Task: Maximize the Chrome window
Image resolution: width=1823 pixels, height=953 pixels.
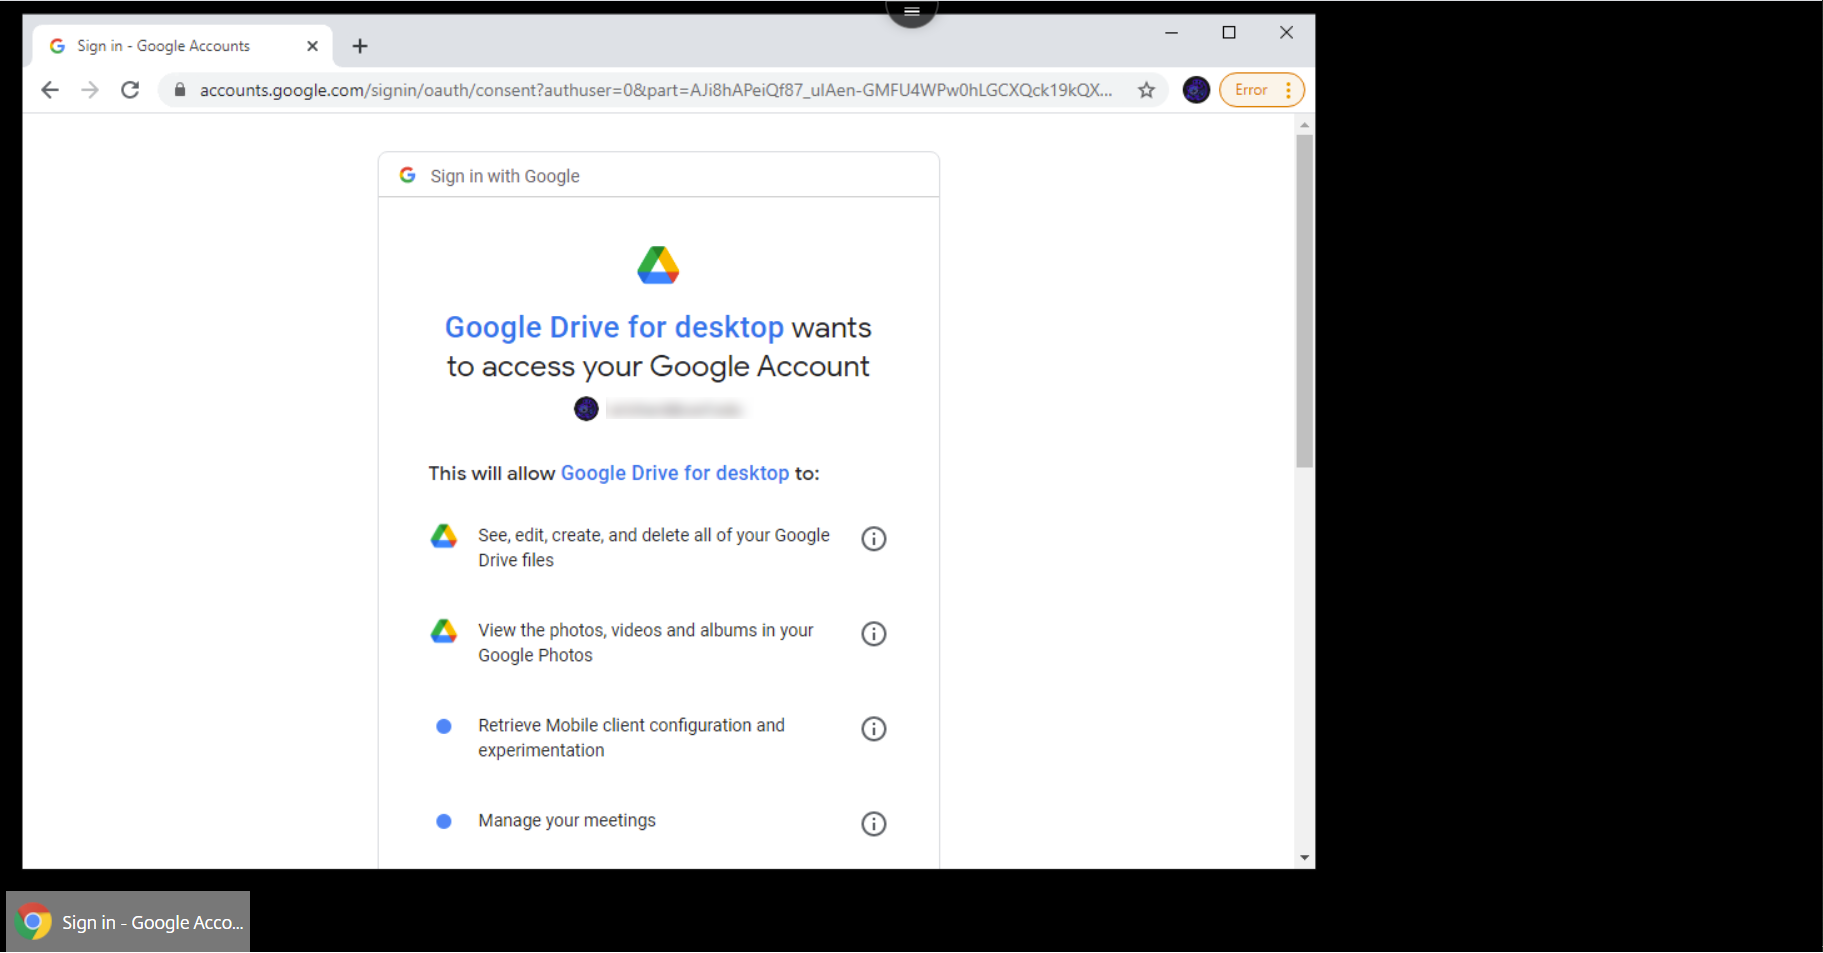Action: click(1229, 33)
